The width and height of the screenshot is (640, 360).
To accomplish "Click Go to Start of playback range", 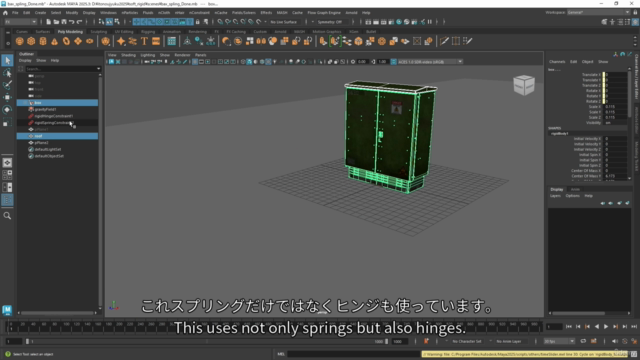I will (x=569, y=327).
